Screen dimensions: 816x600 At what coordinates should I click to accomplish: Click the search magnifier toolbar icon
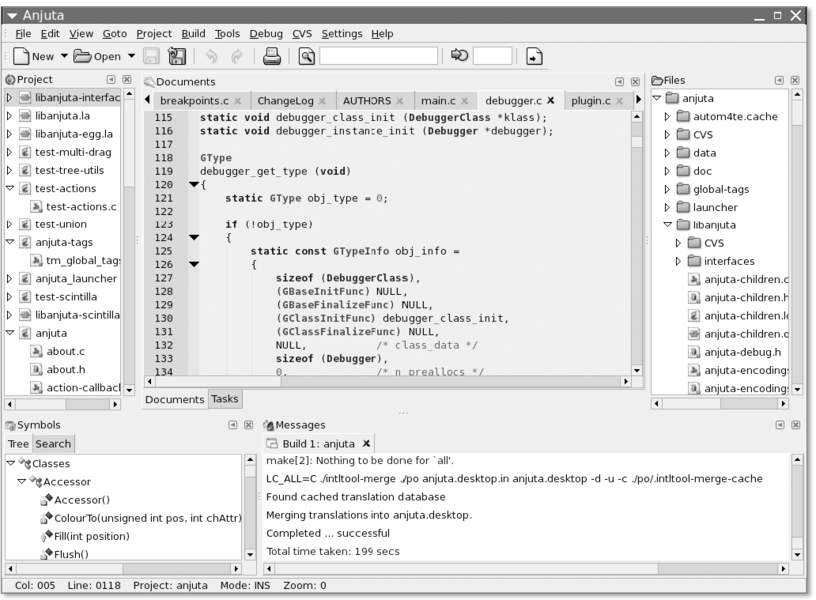point(305,57)
